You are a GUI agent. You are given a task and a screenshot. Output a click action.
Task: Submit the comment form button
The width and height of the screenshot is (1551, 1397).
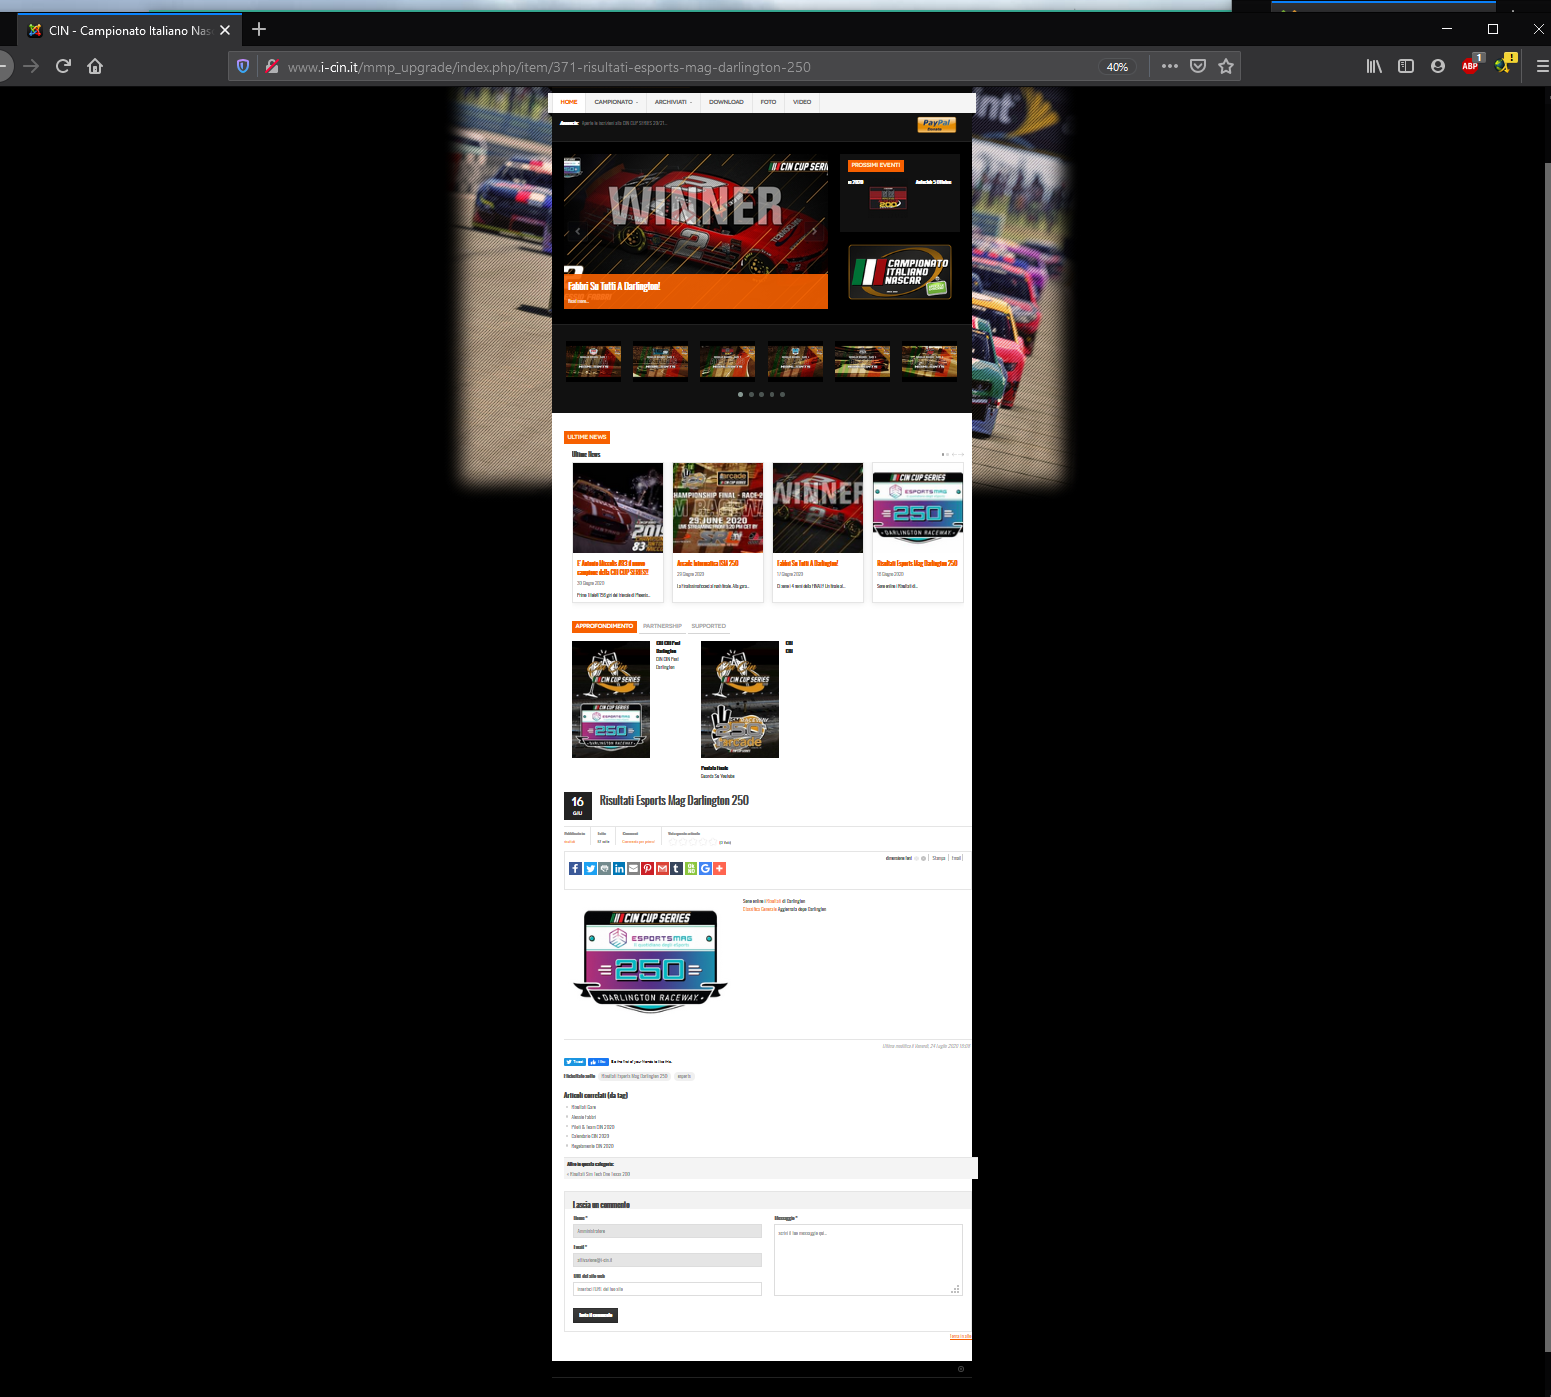point(596,1316)
